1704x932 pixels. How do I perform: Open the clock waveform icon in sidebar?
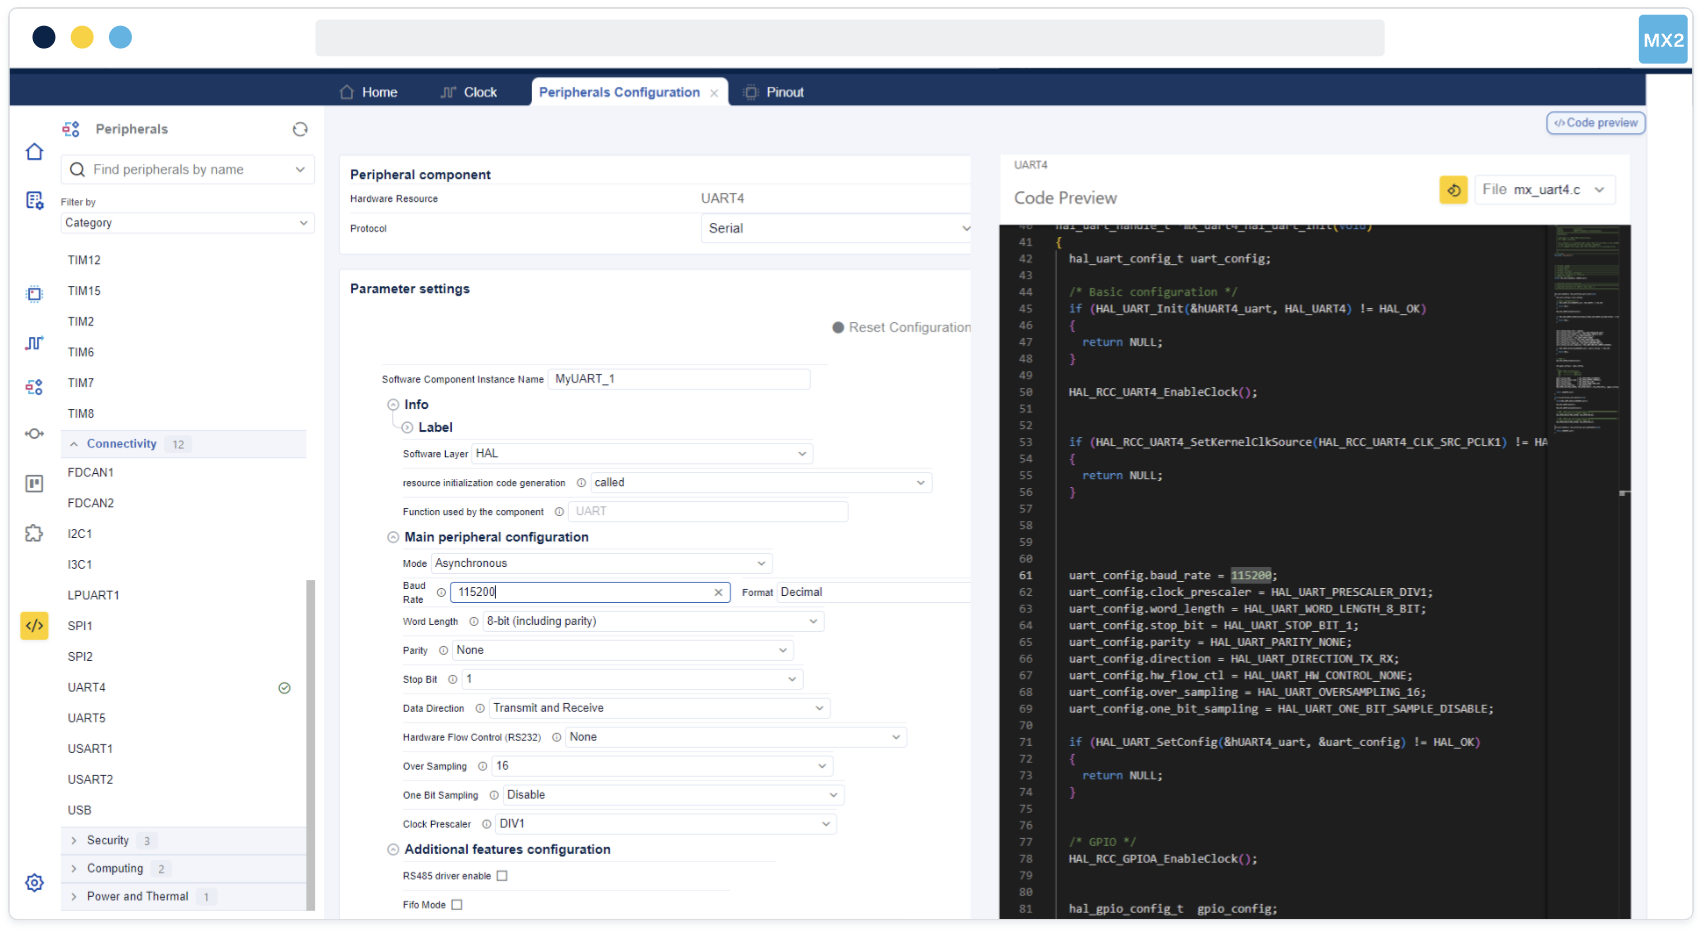(x=34, y=343)
